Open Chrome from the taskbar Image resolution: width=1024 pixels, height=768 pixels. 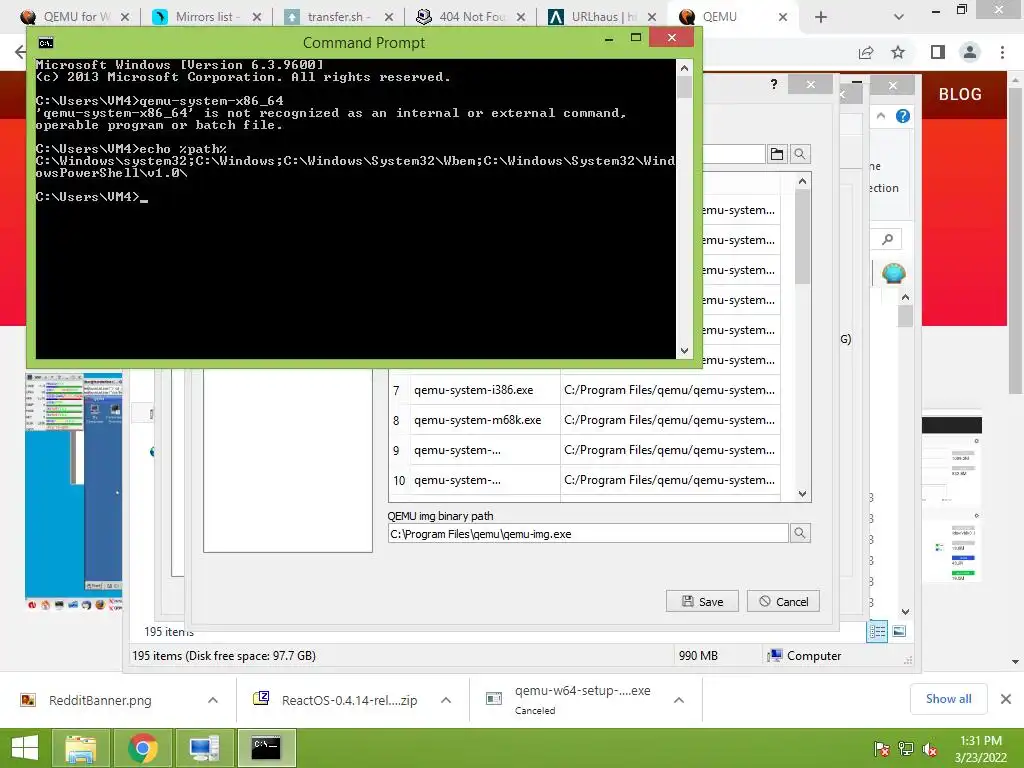(x=142, y=748)
